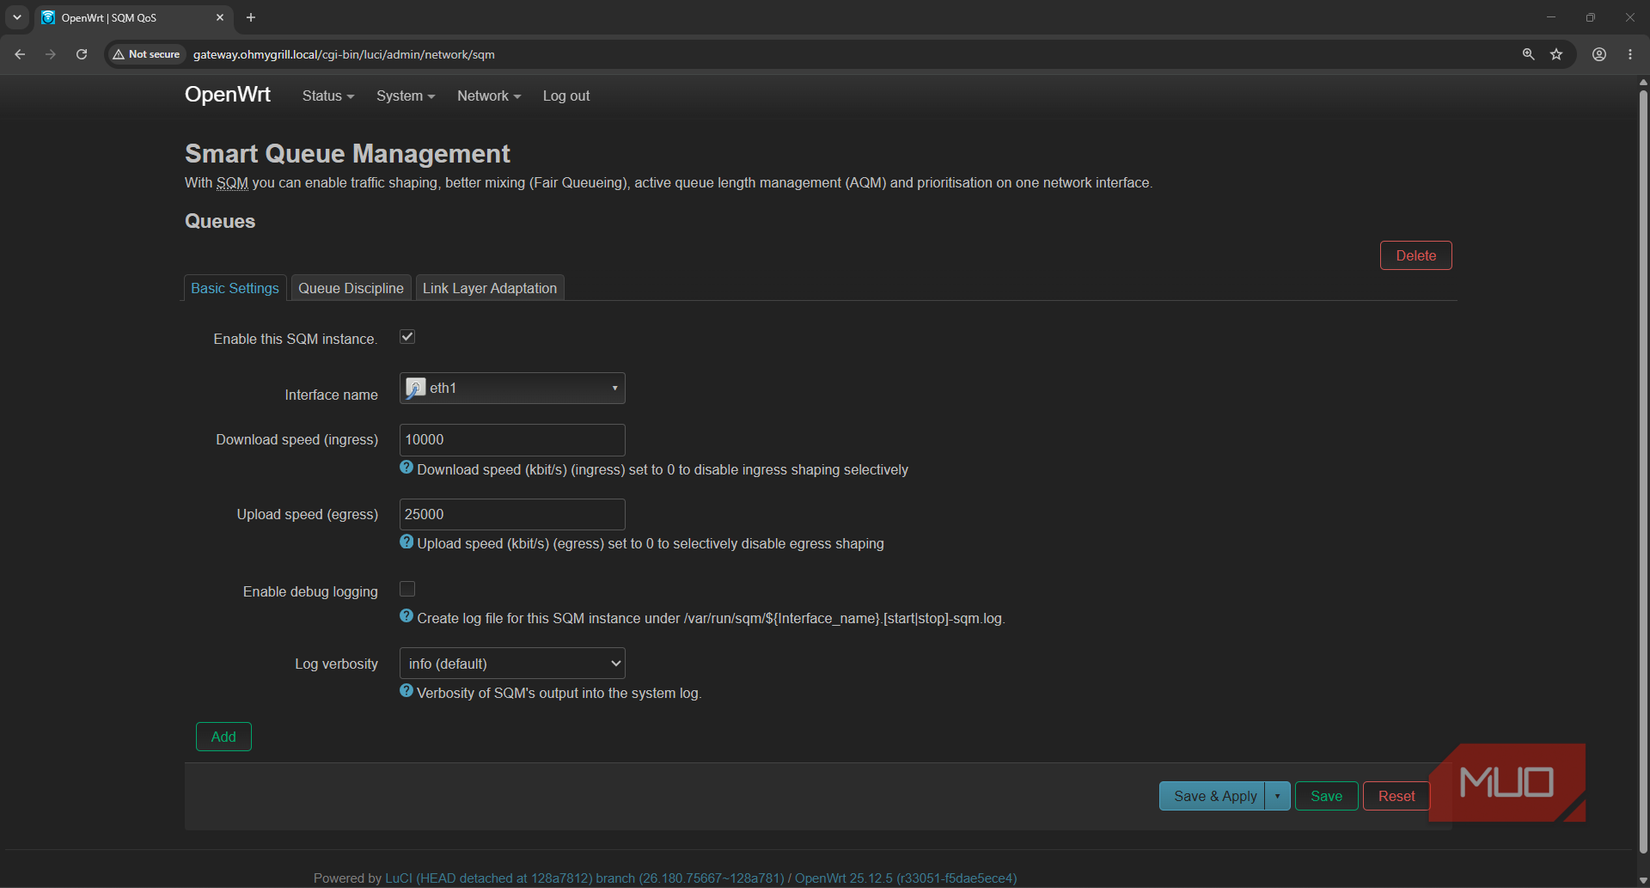Open the Chrome three-dot menu
The width and height of the screenshot is (1650, 888).
[1630, 54]
